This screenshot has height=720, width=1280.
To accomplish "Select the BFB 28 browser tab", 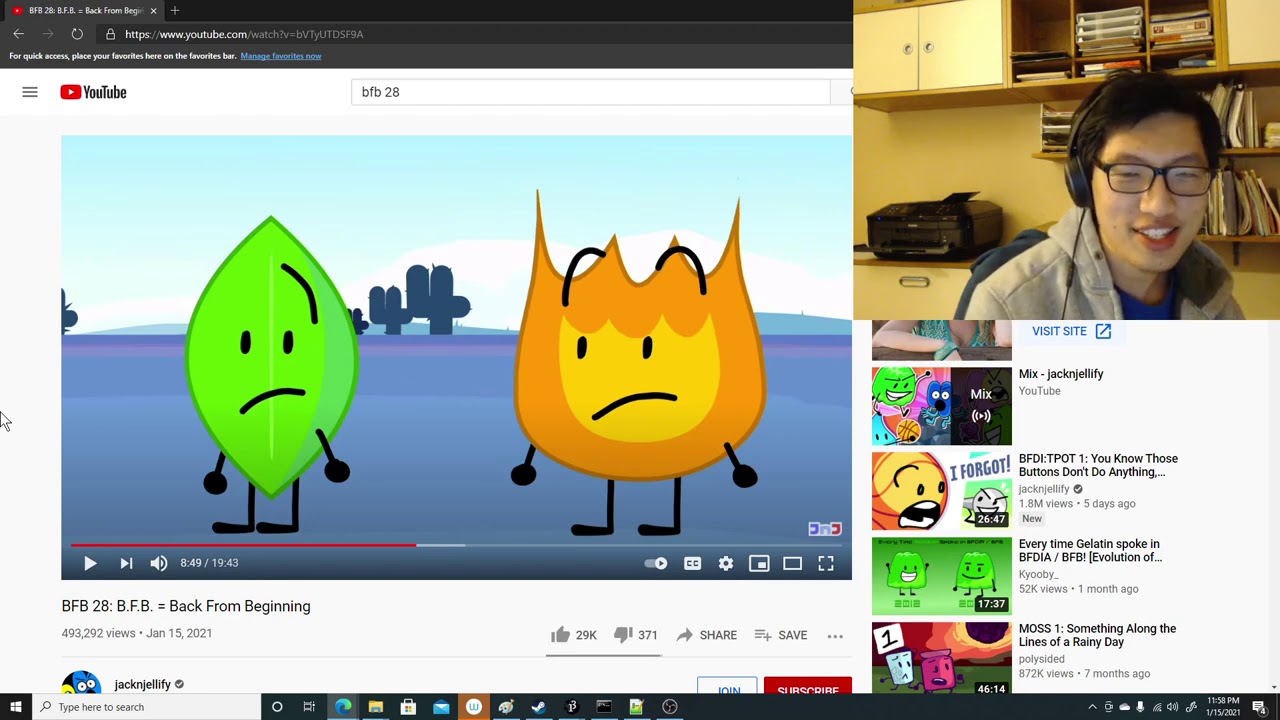I will coord(84,10).
